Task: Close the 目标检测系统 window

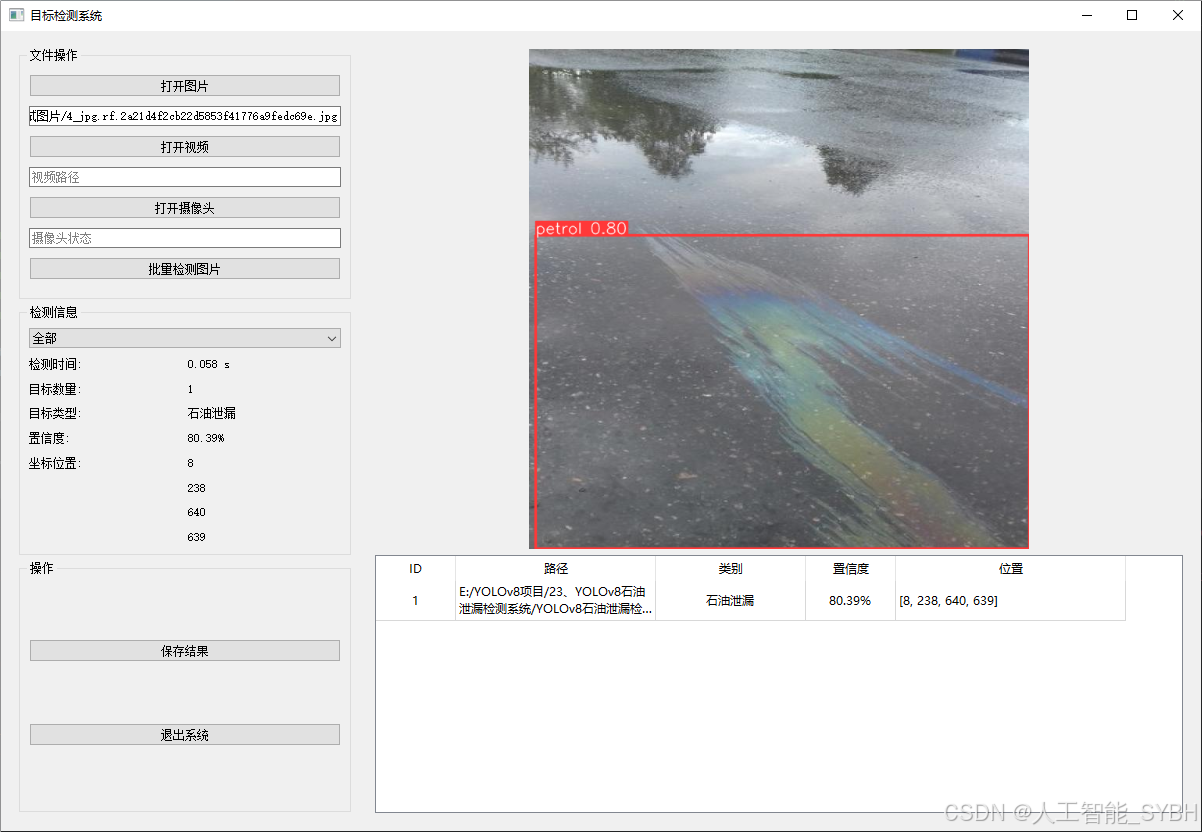Action: coord(1178,15)
